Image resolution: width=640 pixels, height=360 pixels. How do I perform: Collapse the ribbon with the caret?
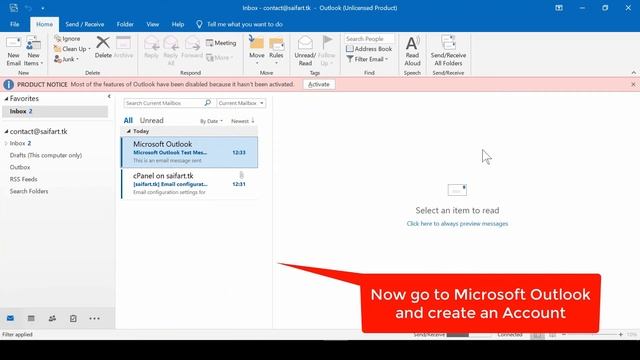[633, 73]
